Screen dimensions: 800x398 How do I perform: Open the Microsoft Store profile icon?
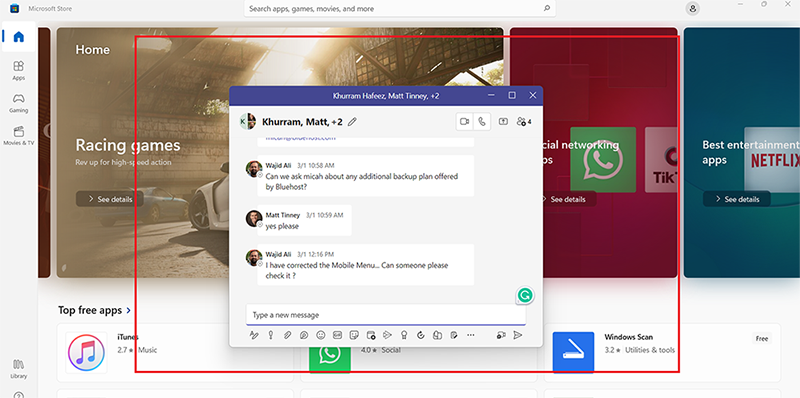pos(692,9)
